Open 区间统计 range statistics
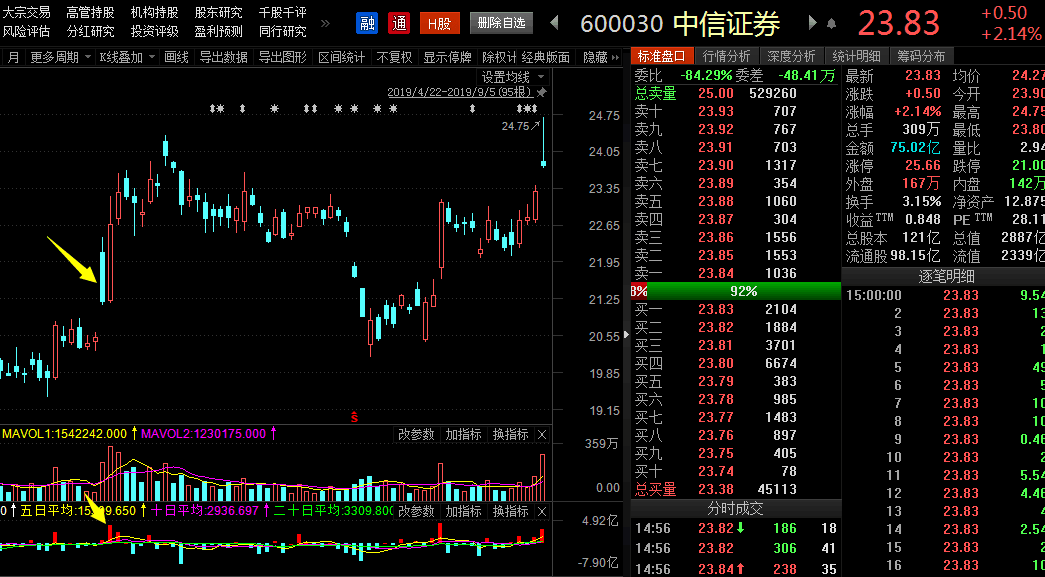The image size is (1045, 577). 341,57
